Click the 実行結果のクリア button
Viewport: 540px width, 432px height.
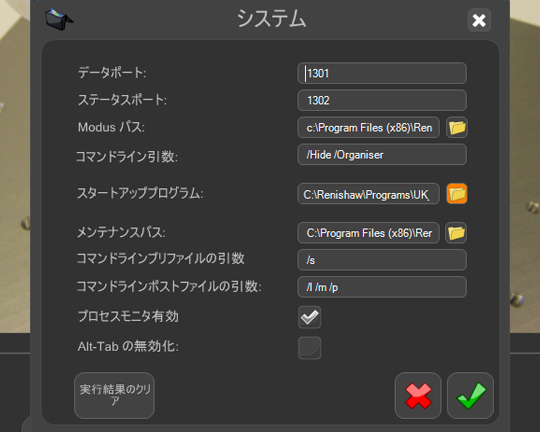114,395
